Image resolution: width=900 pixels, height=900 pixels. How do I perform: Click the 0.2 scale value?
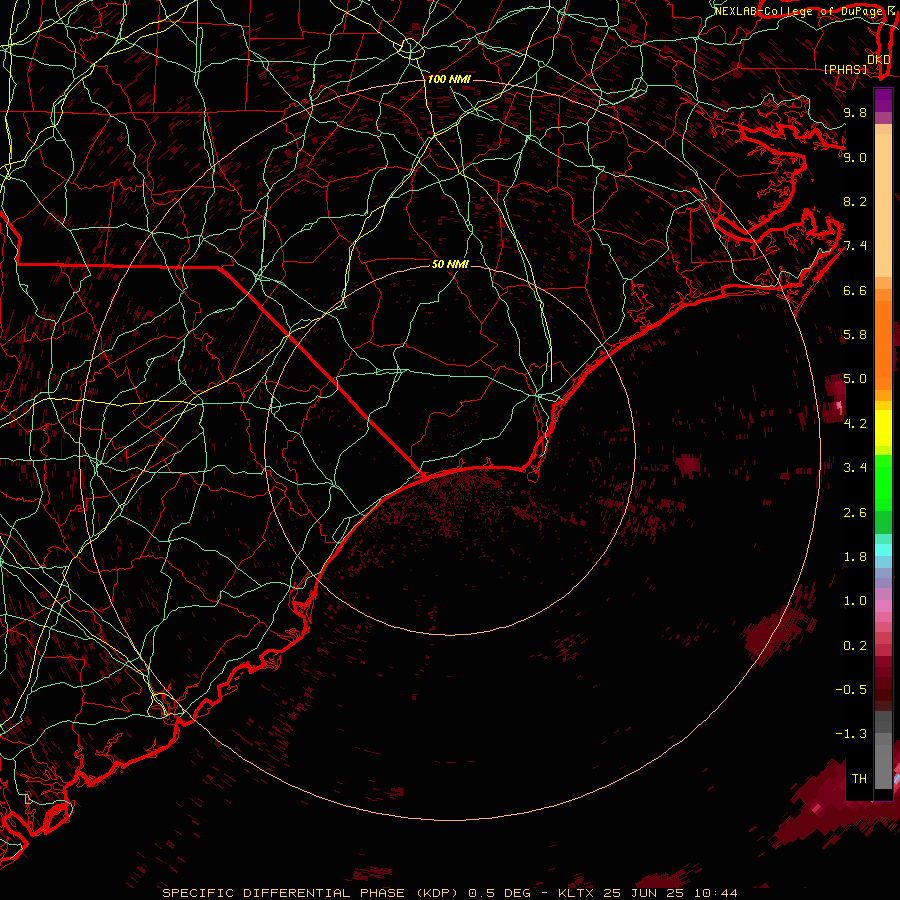click(x=855, y=646)
